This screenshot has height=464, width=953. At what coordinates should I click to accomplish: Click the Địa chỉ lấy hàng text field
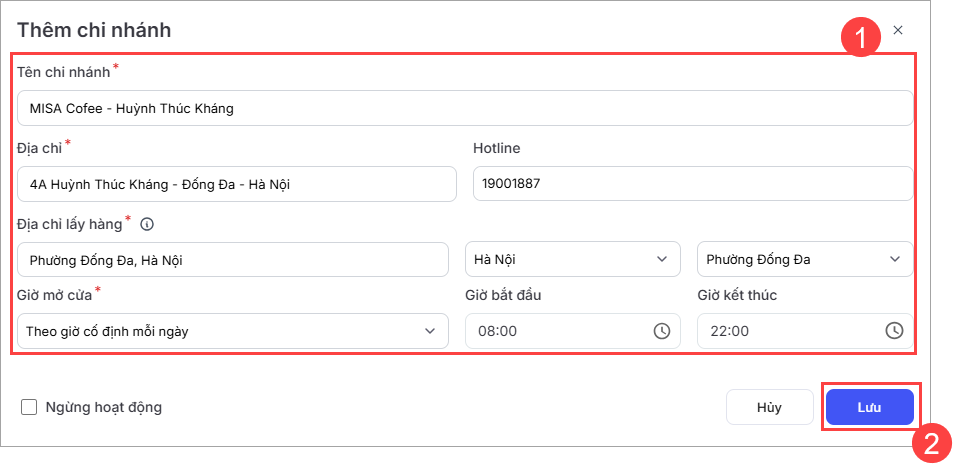coord(232,260)
